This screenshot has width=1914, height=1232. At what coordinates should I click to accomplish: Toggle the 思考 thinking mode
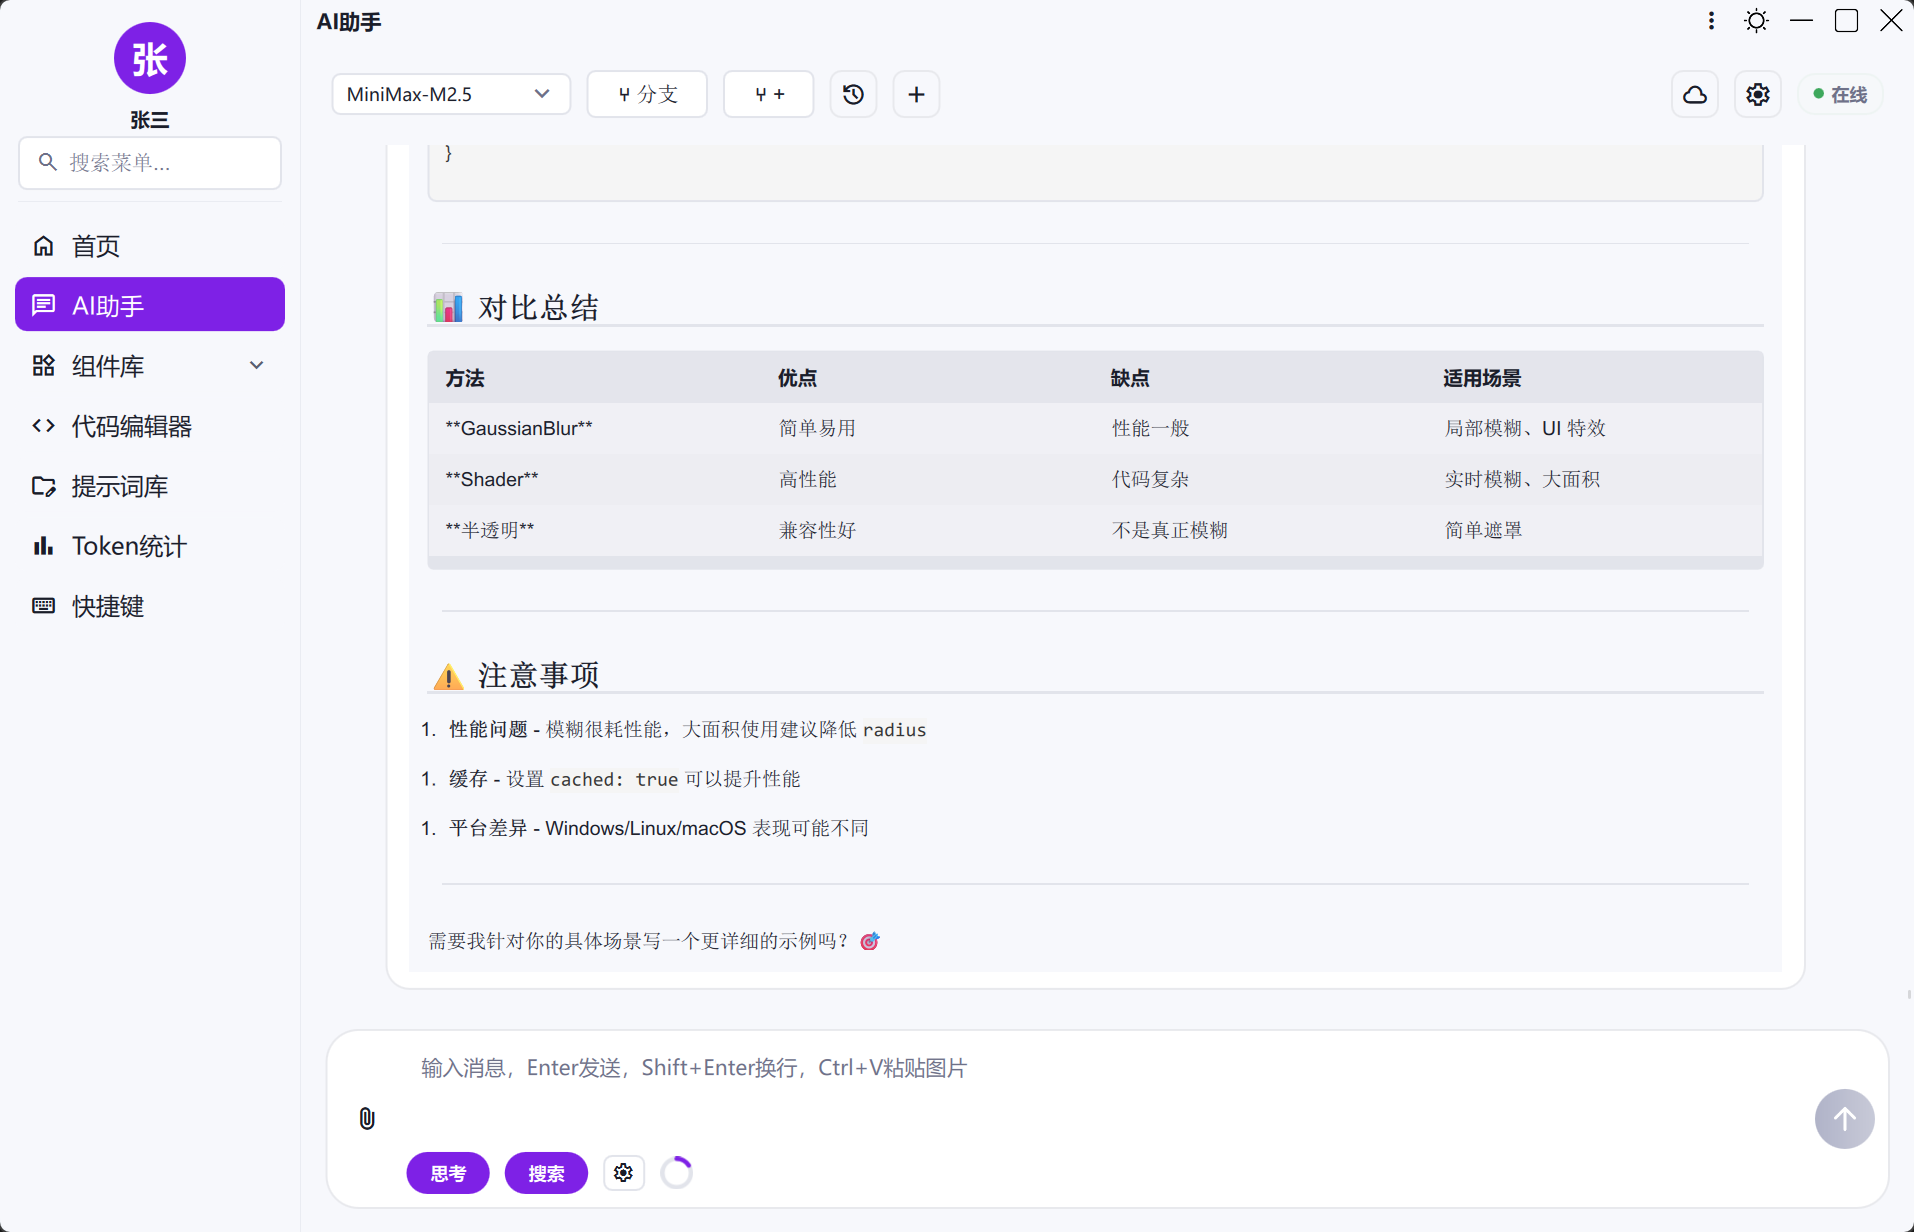point(448,1172)
